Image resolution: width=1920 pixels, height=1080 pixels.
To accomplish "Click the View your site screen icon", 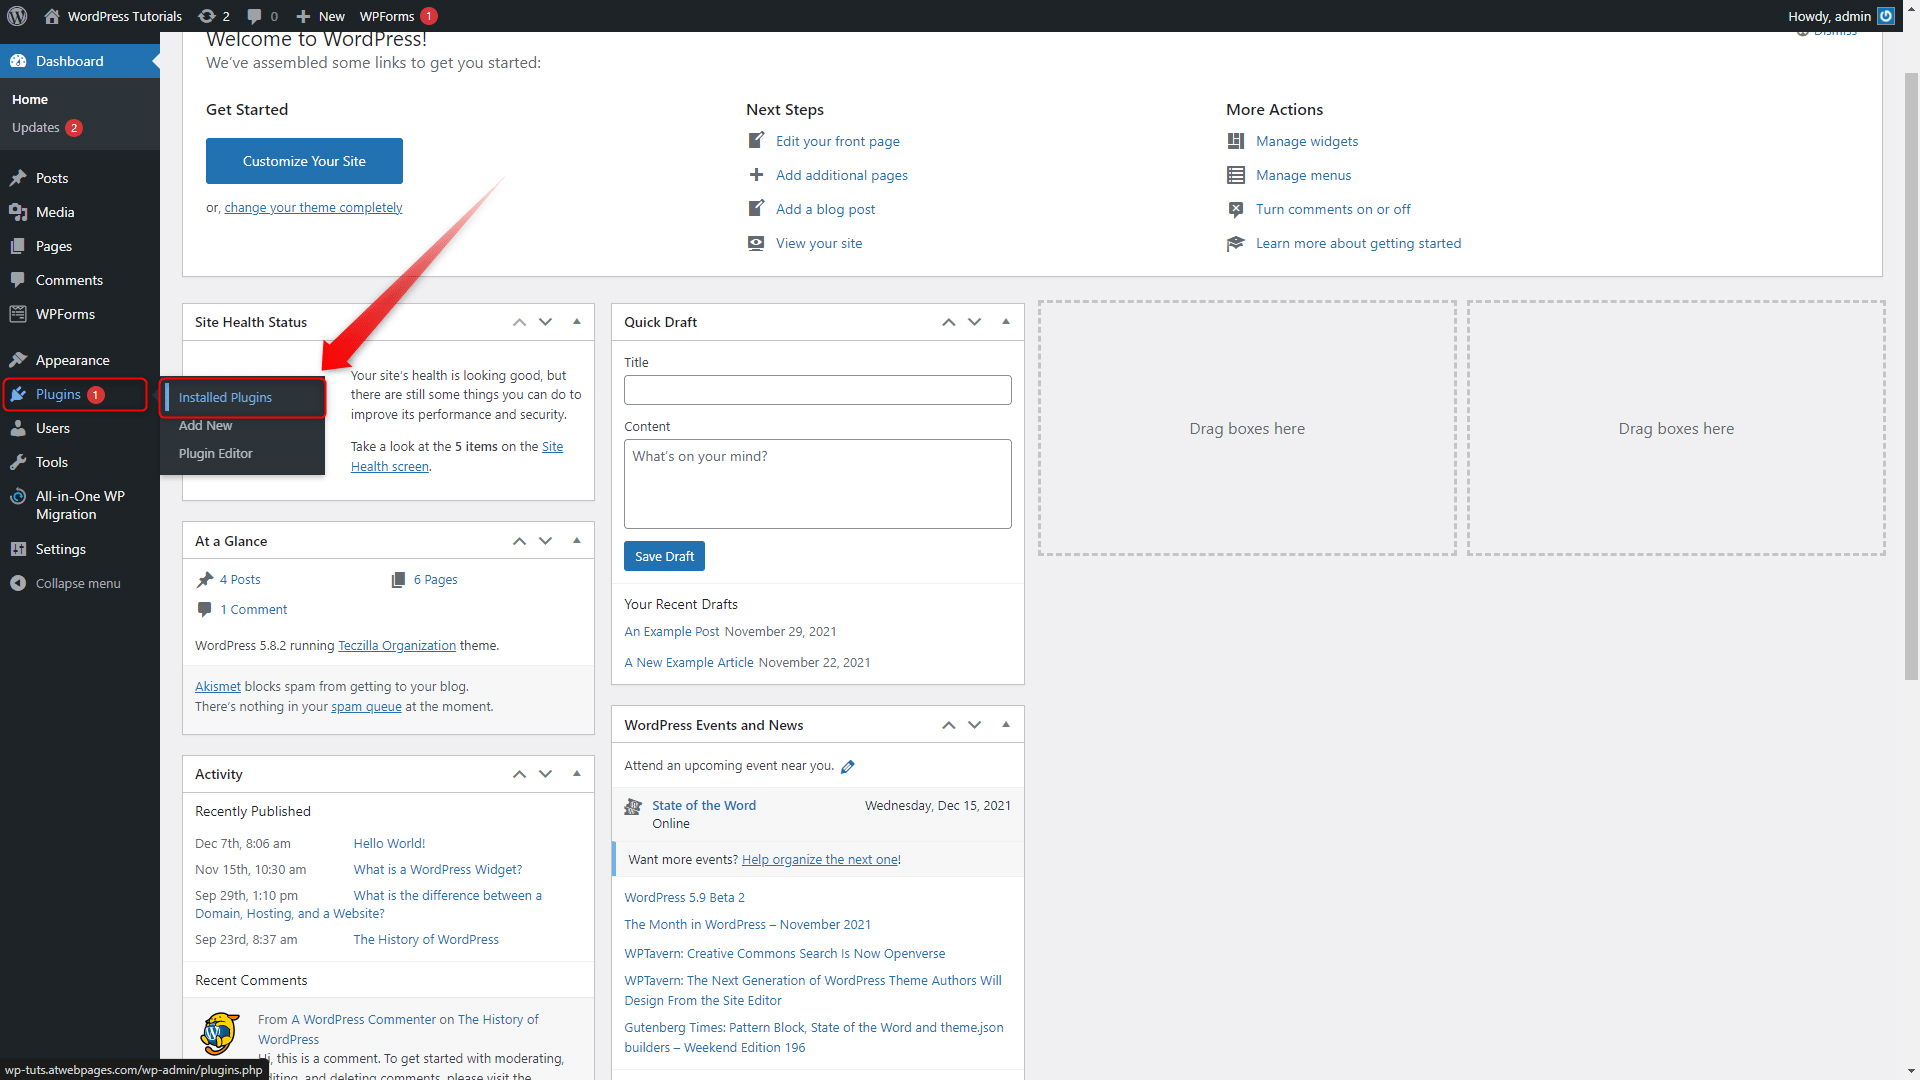I will pos(756,243).
